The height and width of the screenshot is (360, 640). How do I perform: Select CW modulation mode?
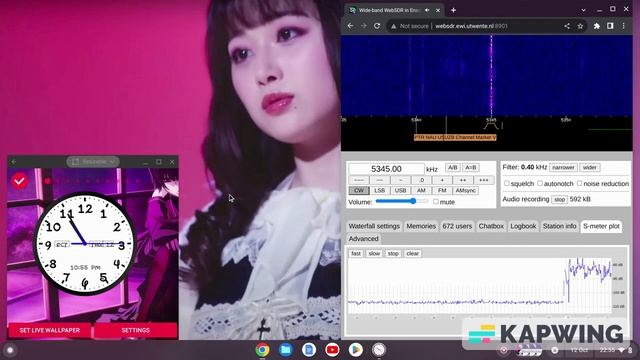[359, 191]
